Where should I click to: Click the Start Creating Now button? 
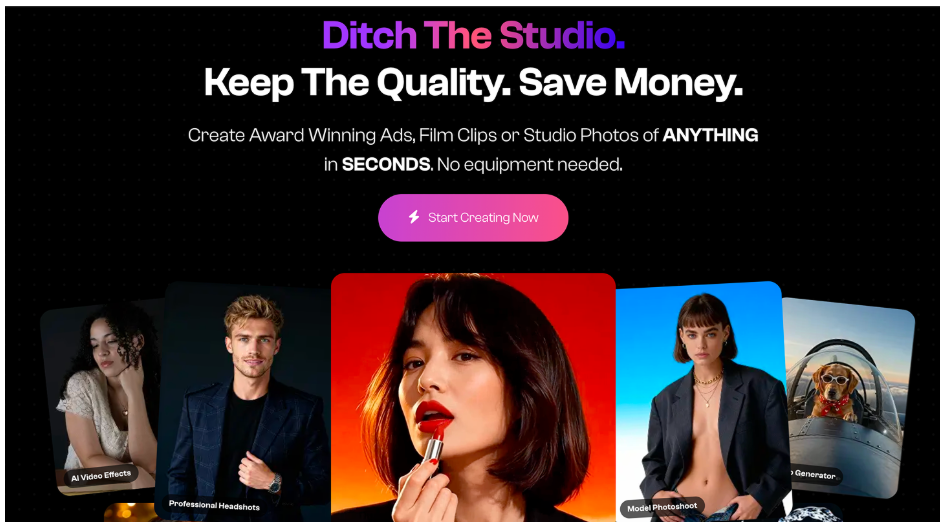473,218
